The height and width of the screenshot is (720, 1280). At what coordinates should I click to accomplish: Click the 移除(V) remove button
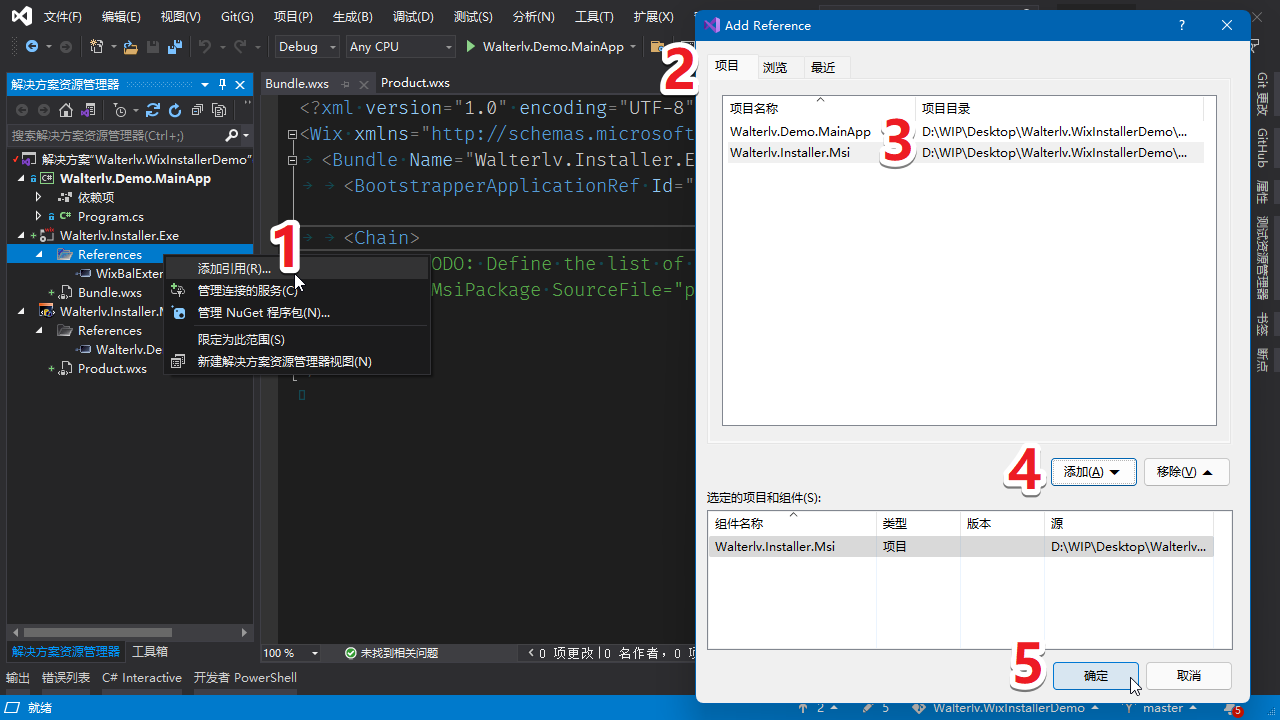click(x=1186, y=472)
